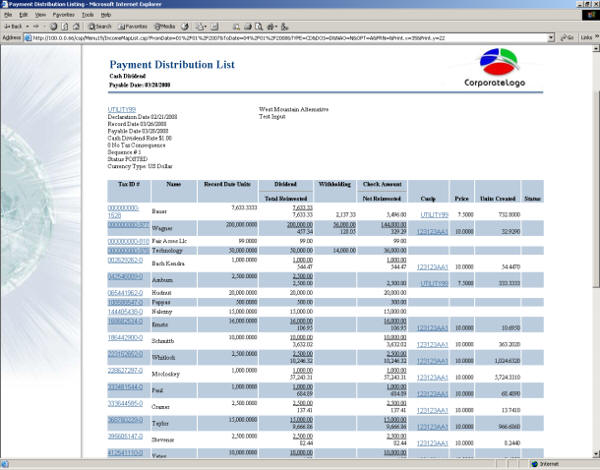Open the 123123AA1 Cusip link in Cramer row

[x=432, y=411]
